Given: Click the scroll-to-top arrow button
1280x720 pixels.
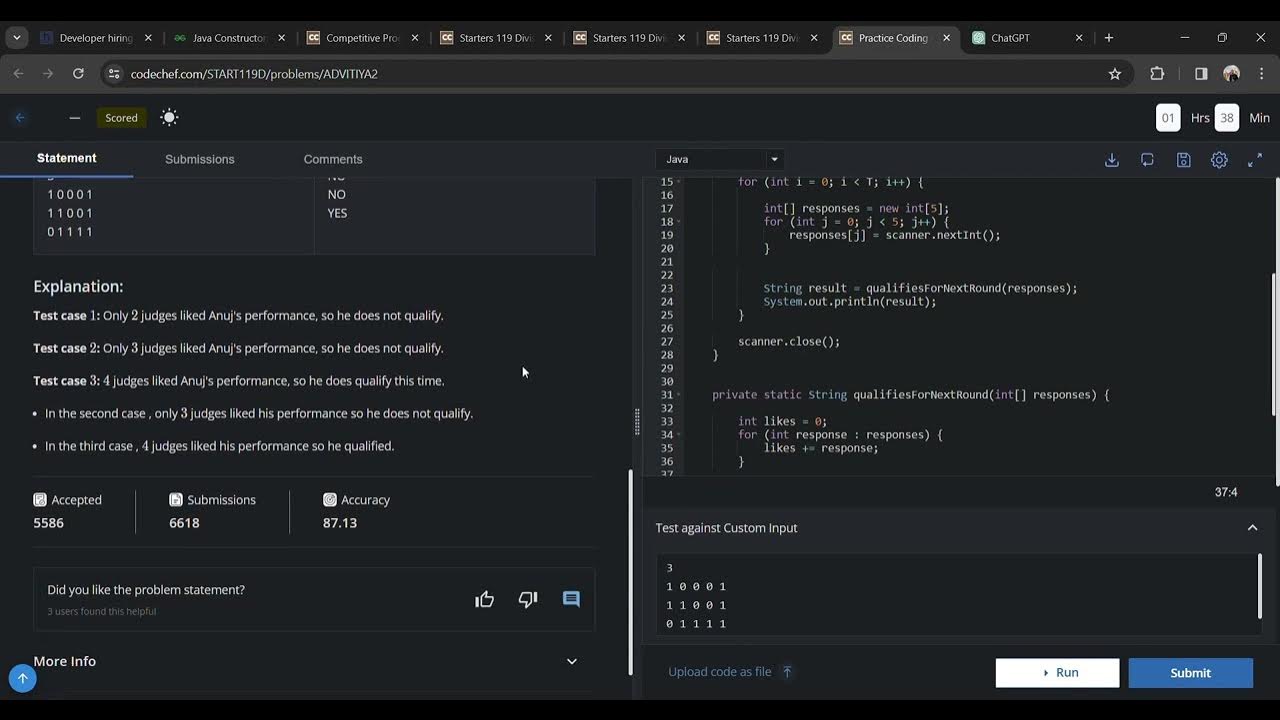Looking at the screenshot, I should point(22,678).
